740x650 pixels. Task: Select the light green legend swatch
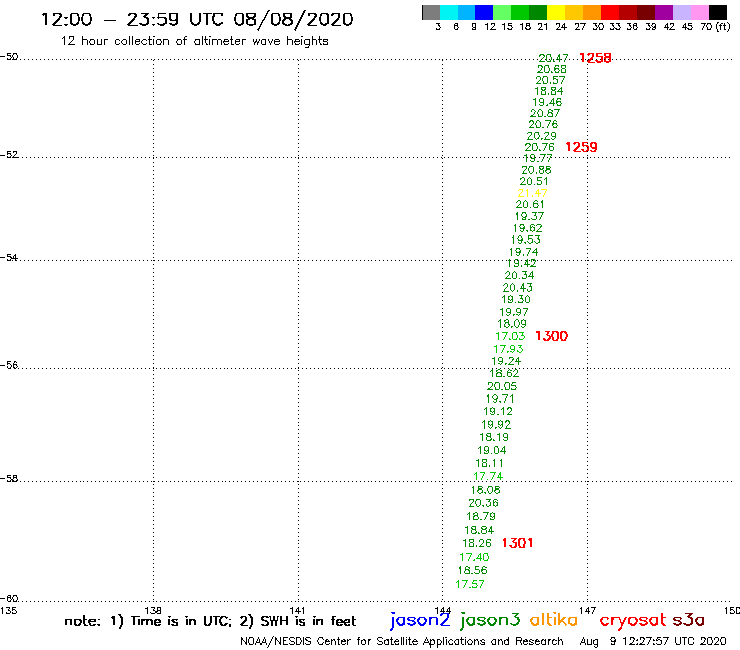[x=502, y=12]
